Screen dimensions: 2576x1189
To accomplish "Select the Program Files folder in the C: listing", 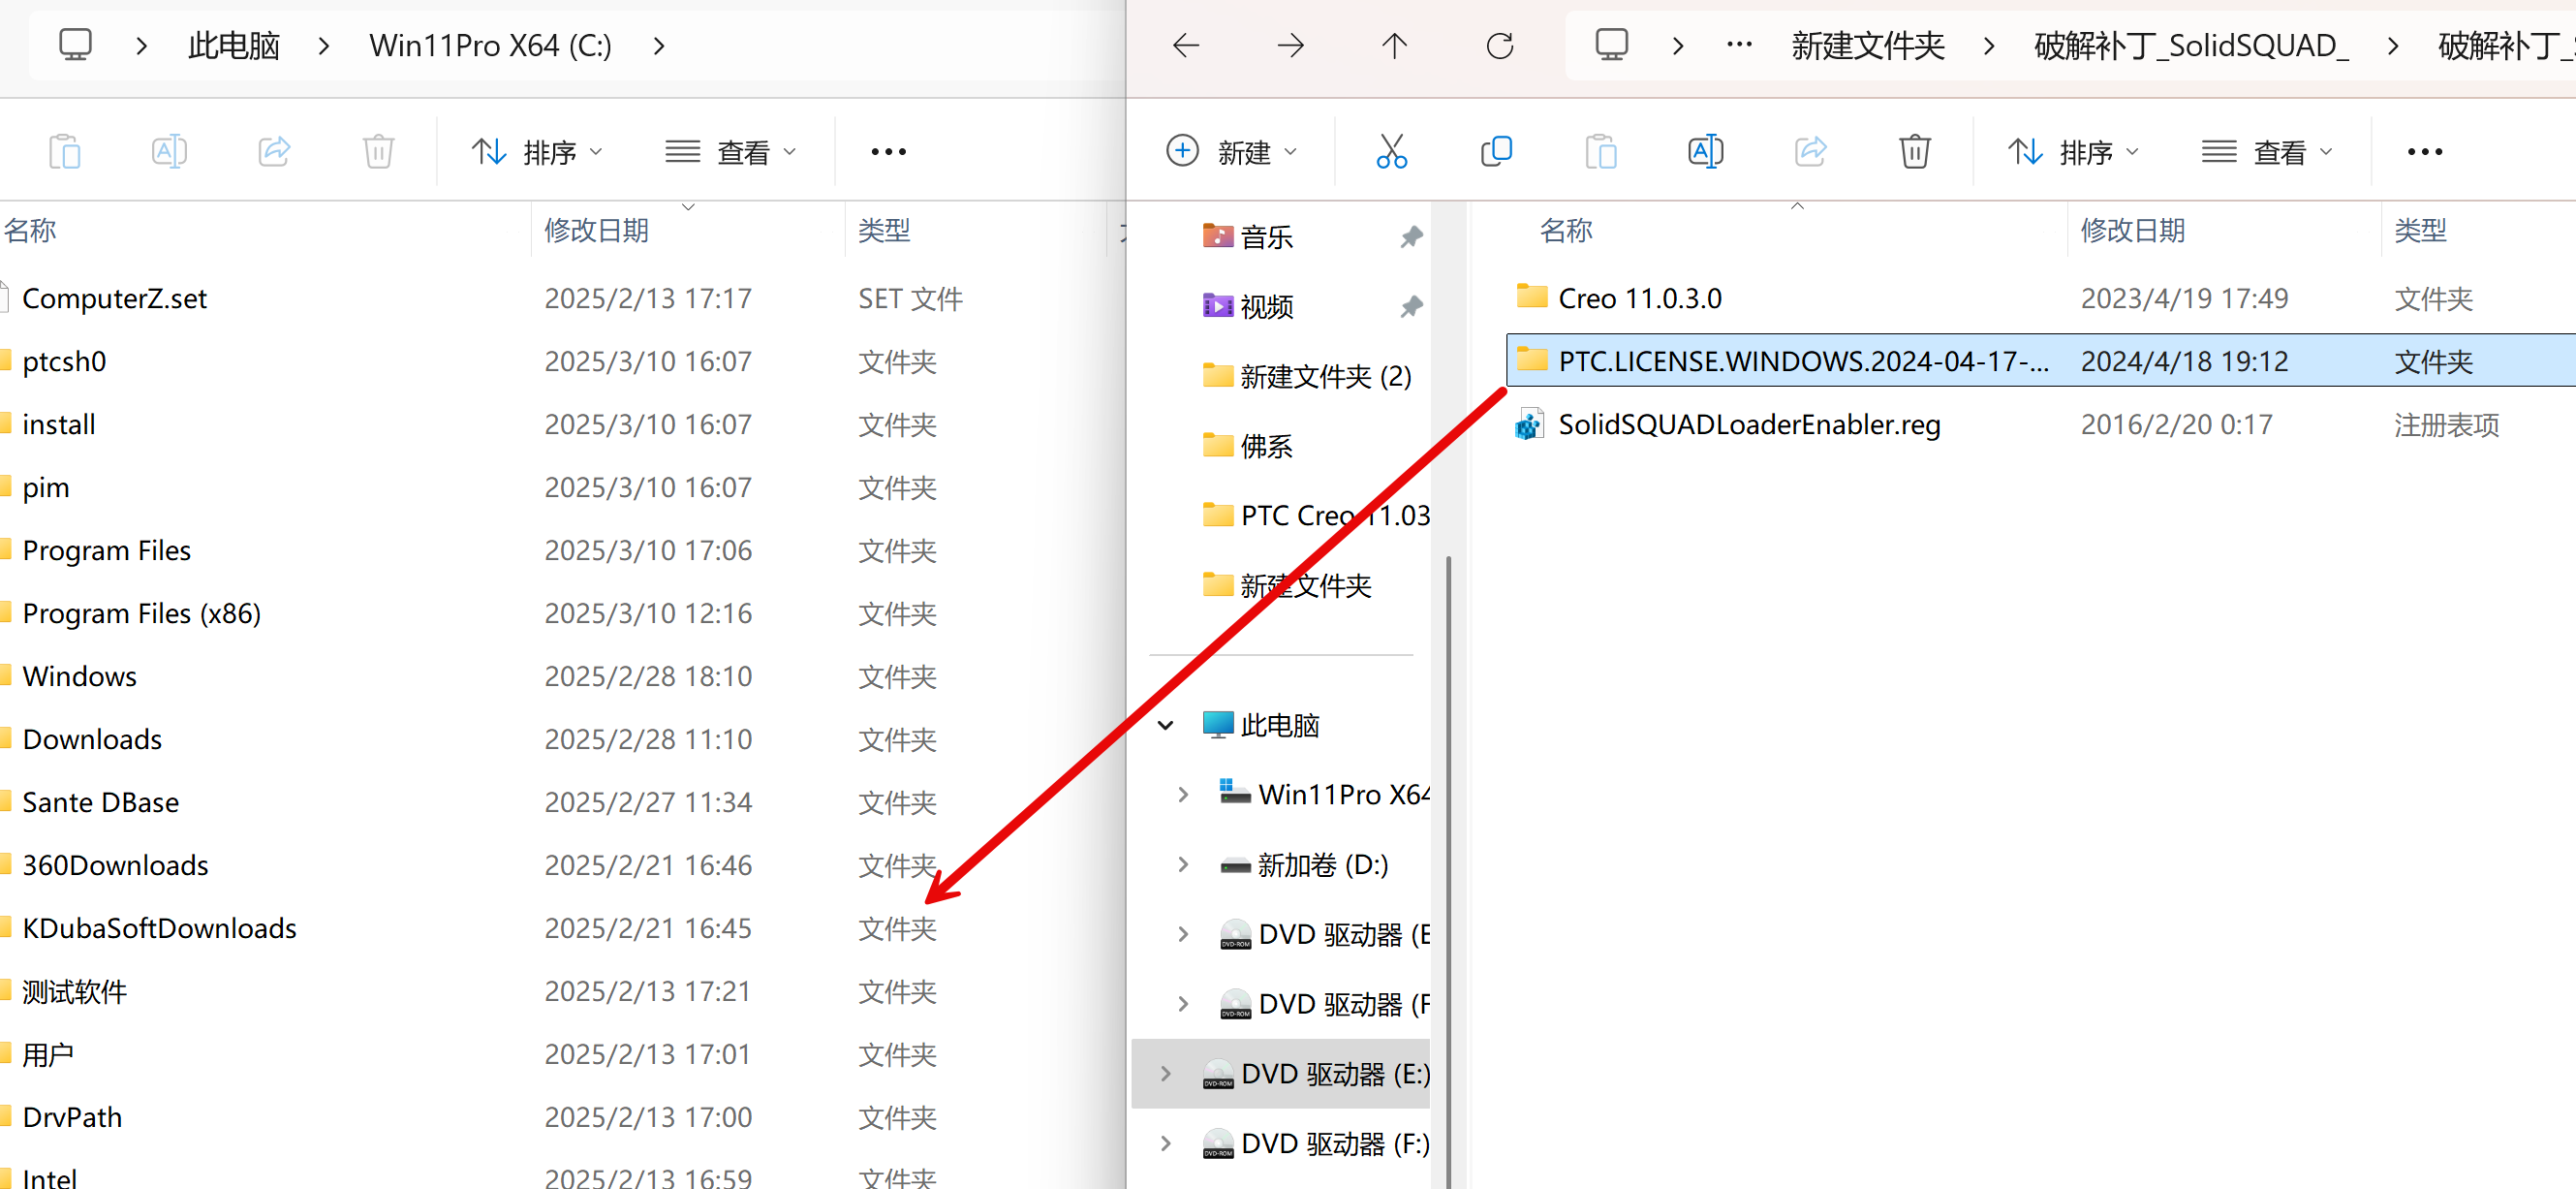I will point(106,550).
